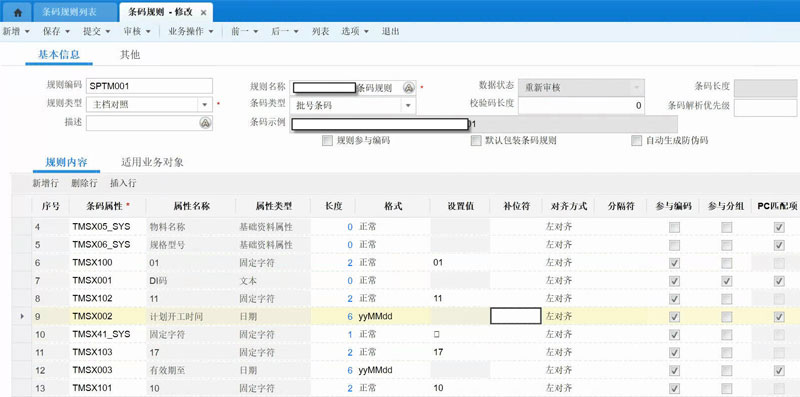The image size is (800, 397).
Task: Toggle PC匹配项 checkbox for row 12
Action: (x=779, y=370)
